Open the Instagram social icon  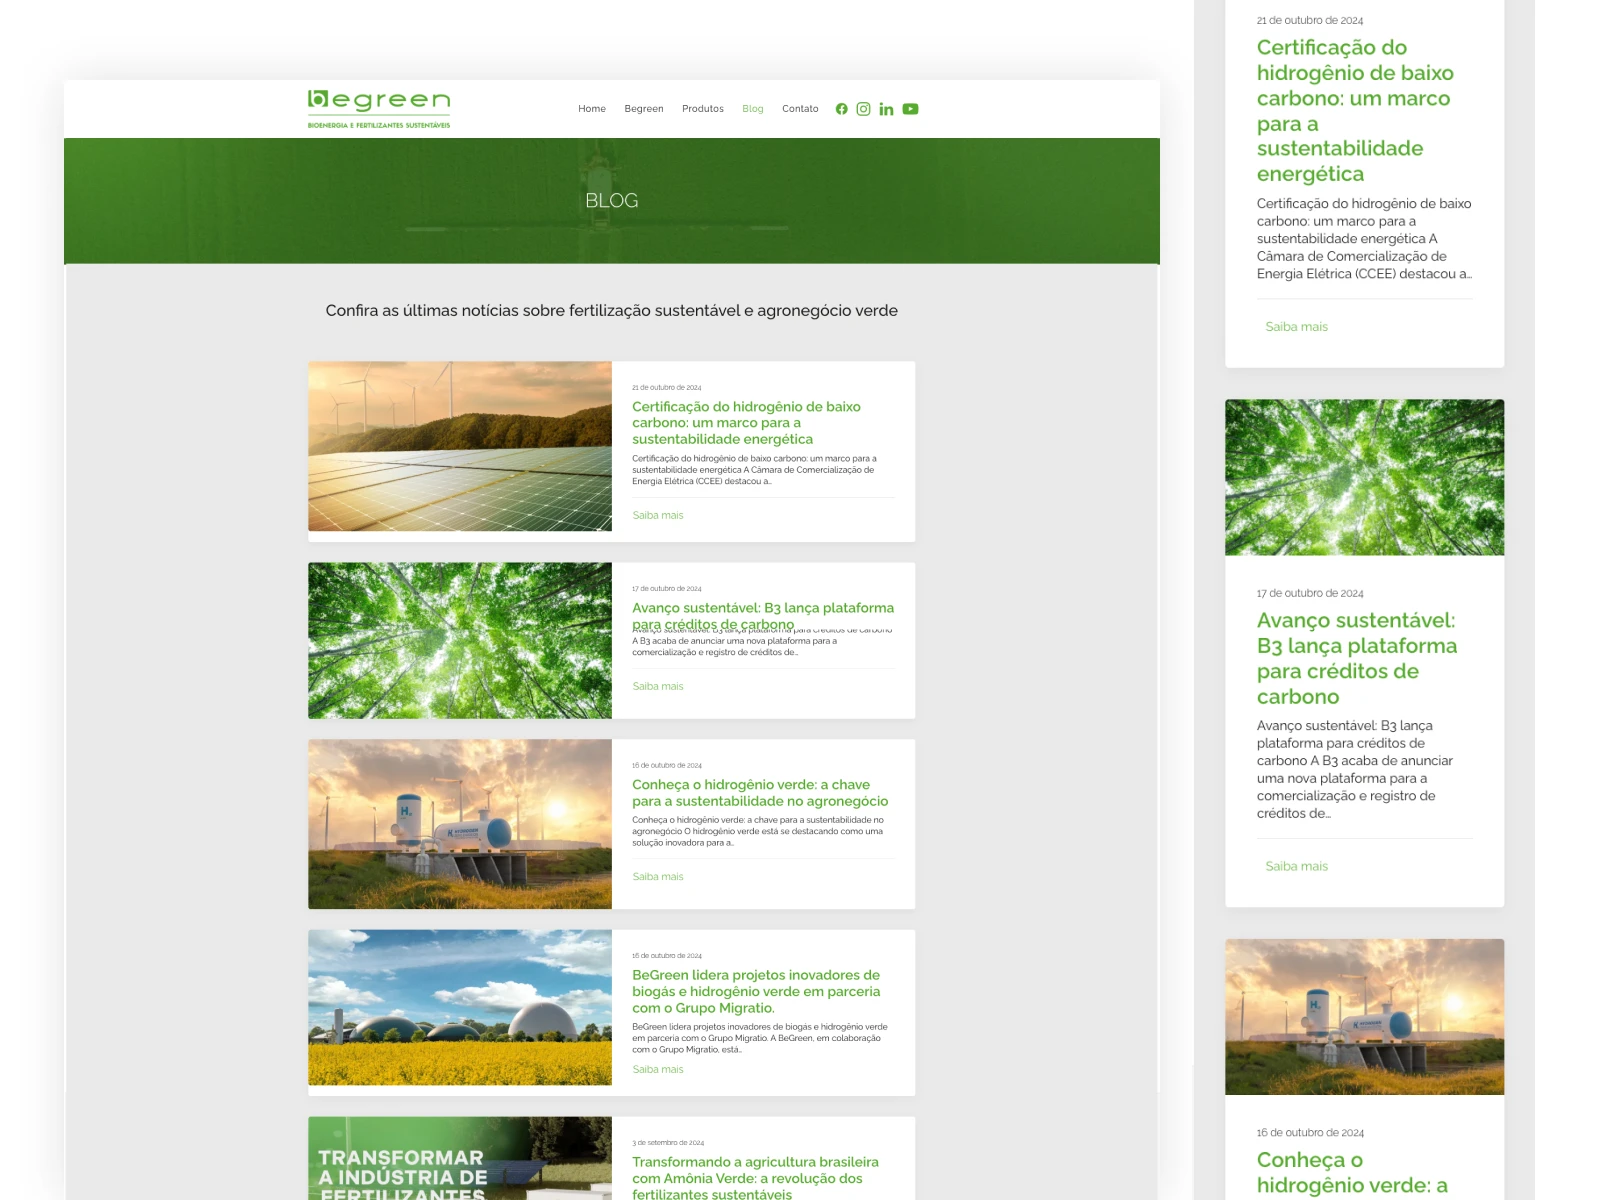(863, 109)
